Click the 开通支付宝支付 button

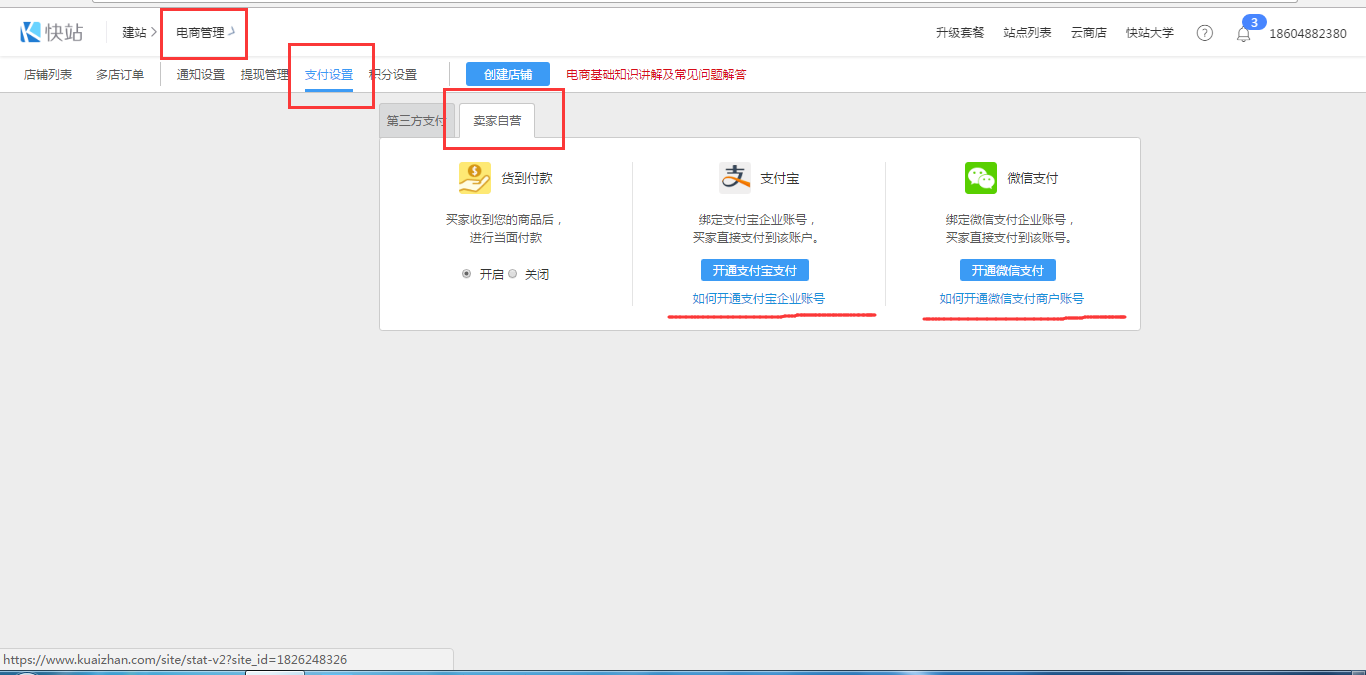pyautogui.click(x=755, y=271)
